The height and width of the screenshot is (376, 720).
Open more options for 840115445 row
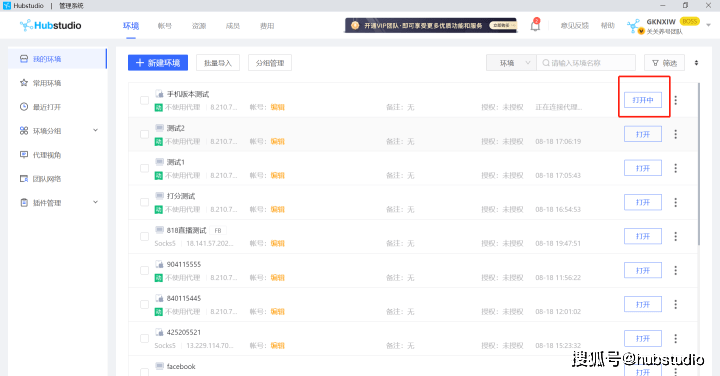tap(675, 304)
